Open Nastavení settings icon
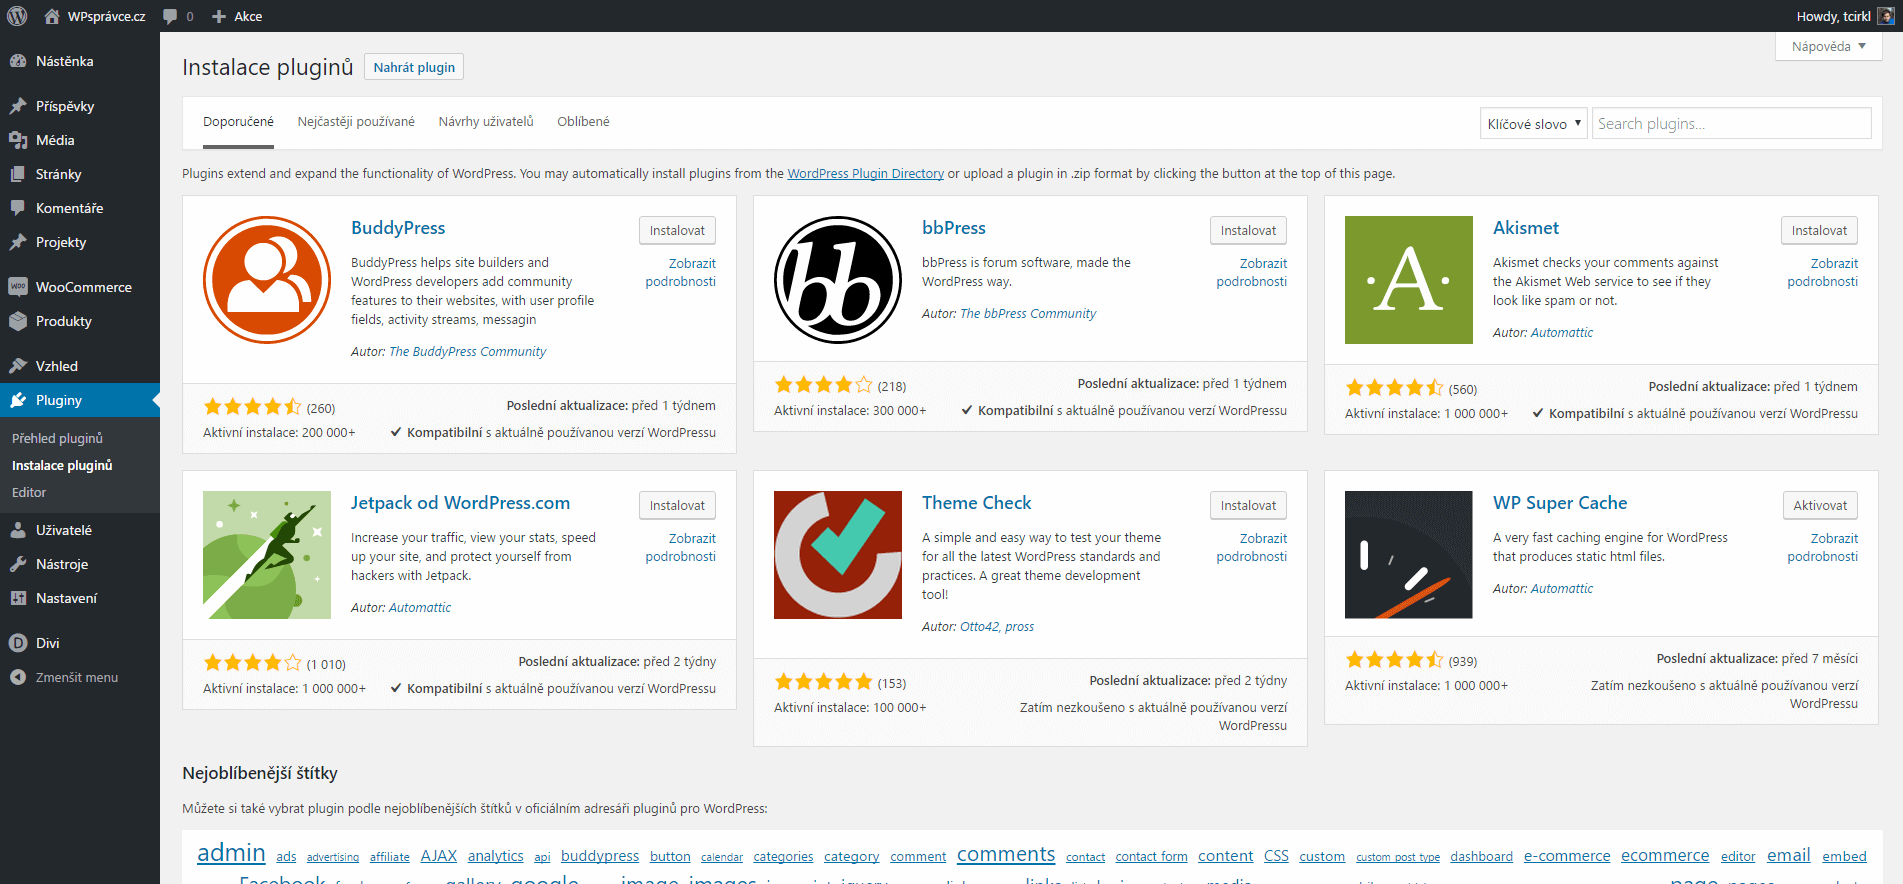 tap(18, 598)
